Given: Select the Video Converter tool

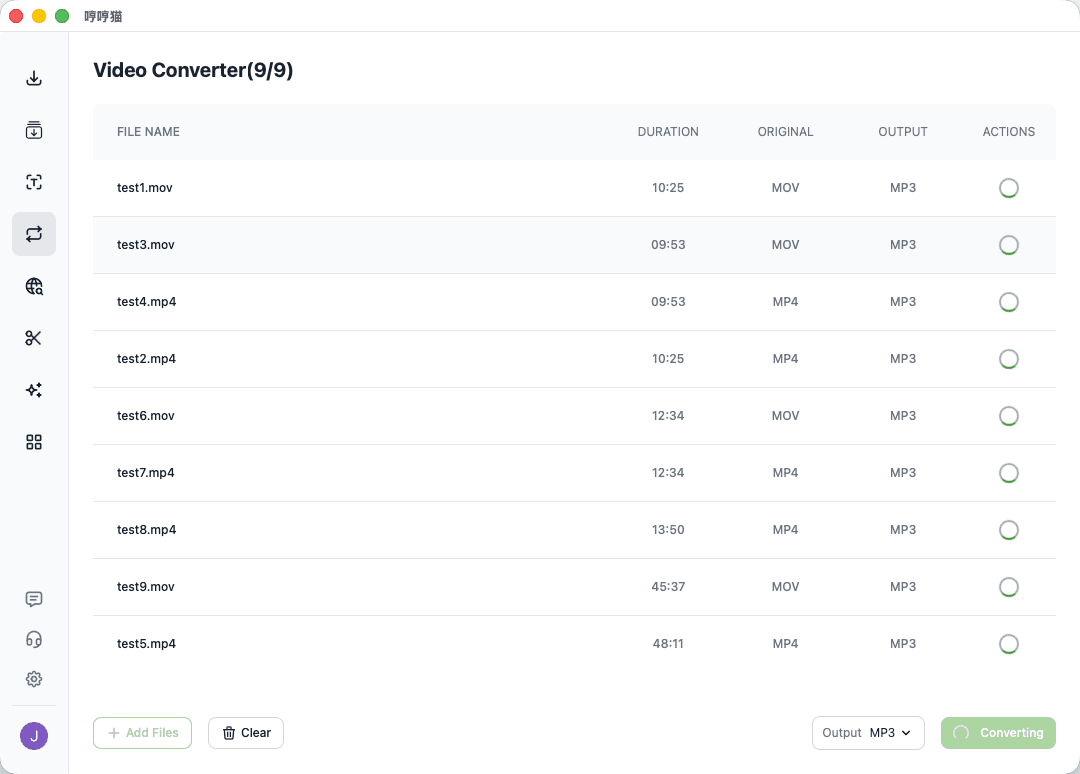Looking at the screenshot, I should point(34,234).
